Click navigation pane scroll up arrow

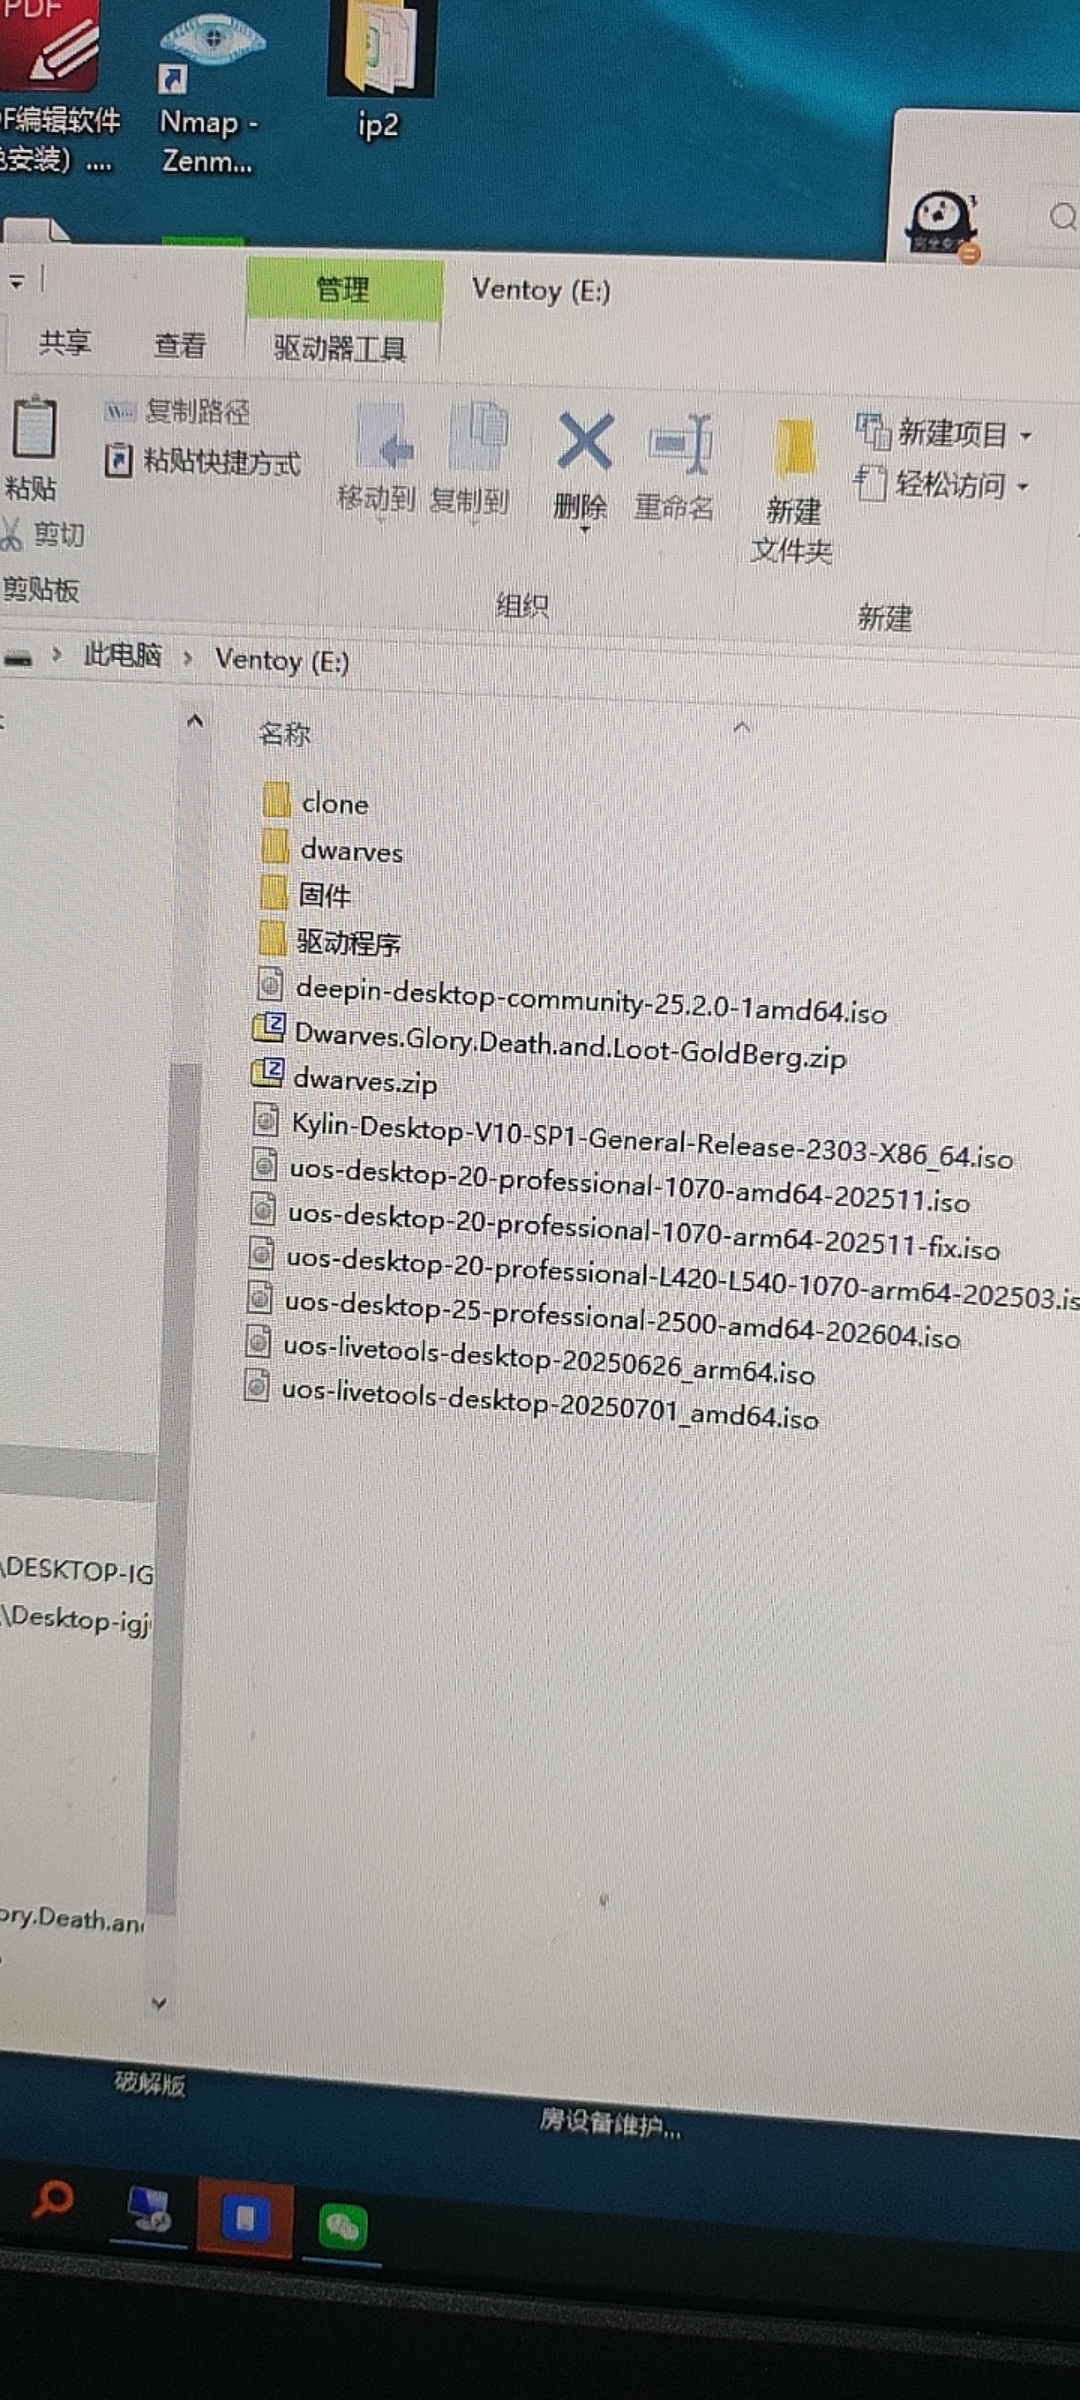pos(195,720)
